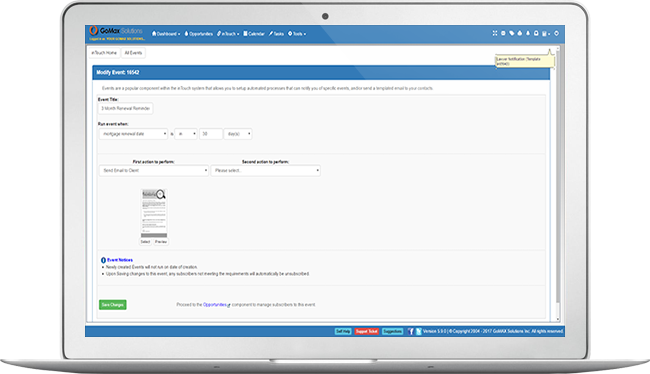Image resolution: width=650 pixels, height=374 pixels.
Task: Click the yellow notification tooltip
Action: pyautogui.click(x=524, y=61)
